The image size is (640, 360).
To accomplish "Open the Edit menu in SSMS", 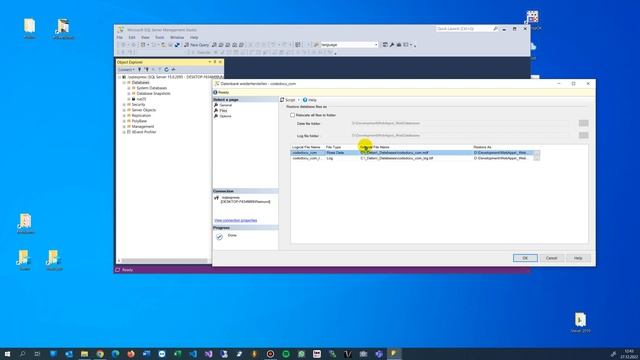I will (x=132, y=38).
